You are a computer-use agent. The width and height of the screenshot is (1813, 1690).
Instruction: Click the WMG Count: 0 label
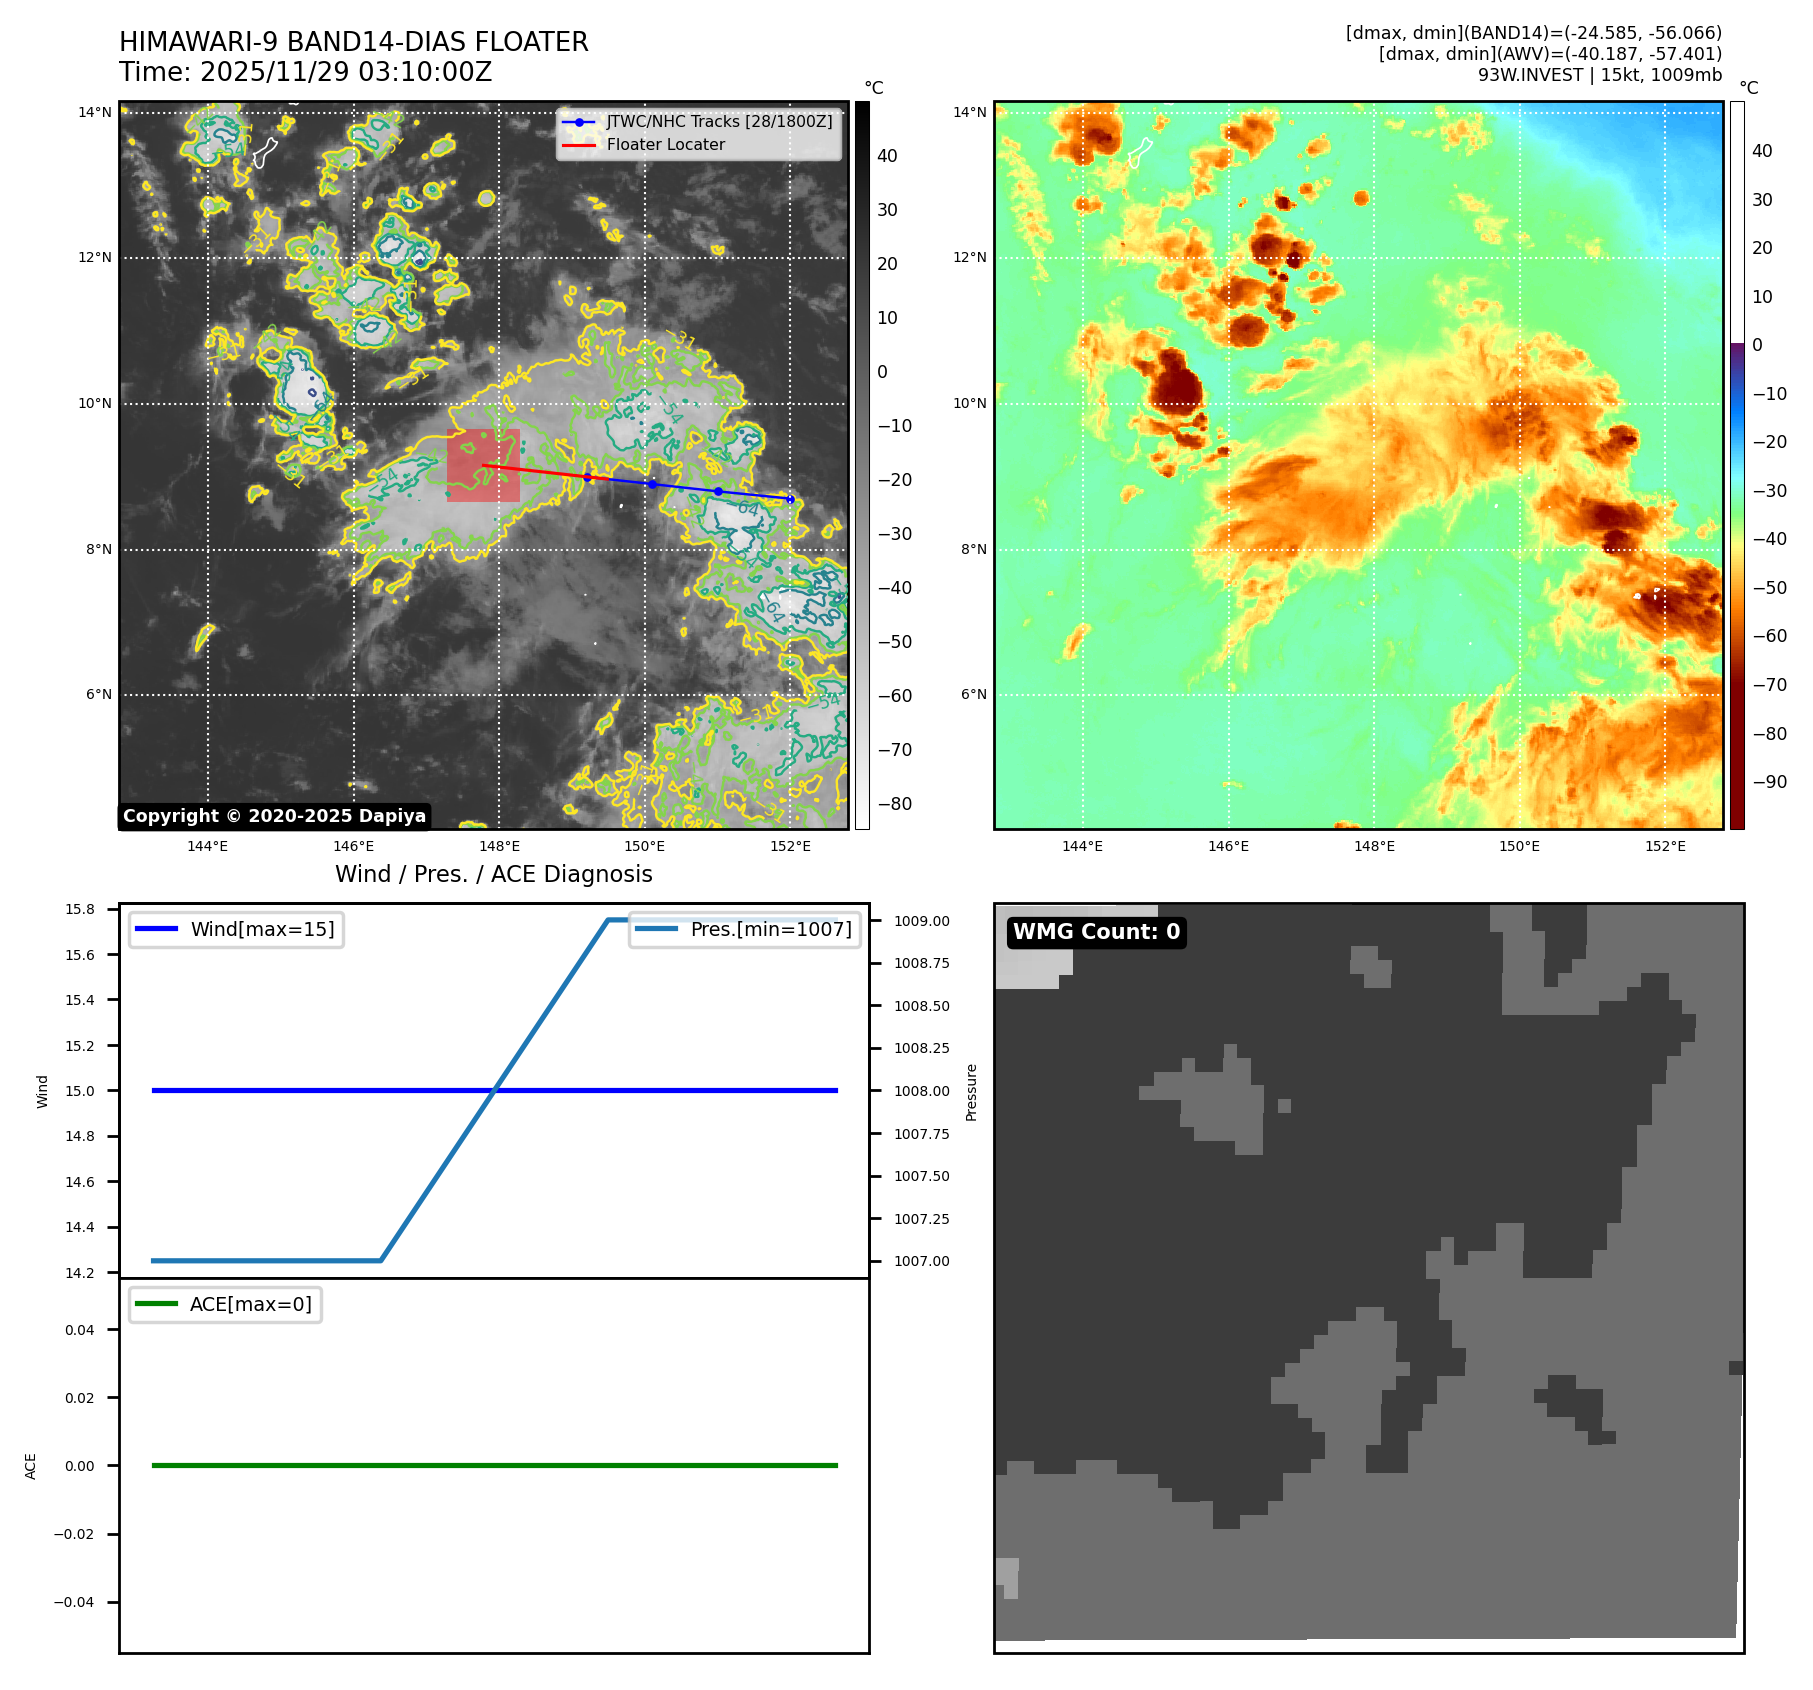coord(1096,932)
